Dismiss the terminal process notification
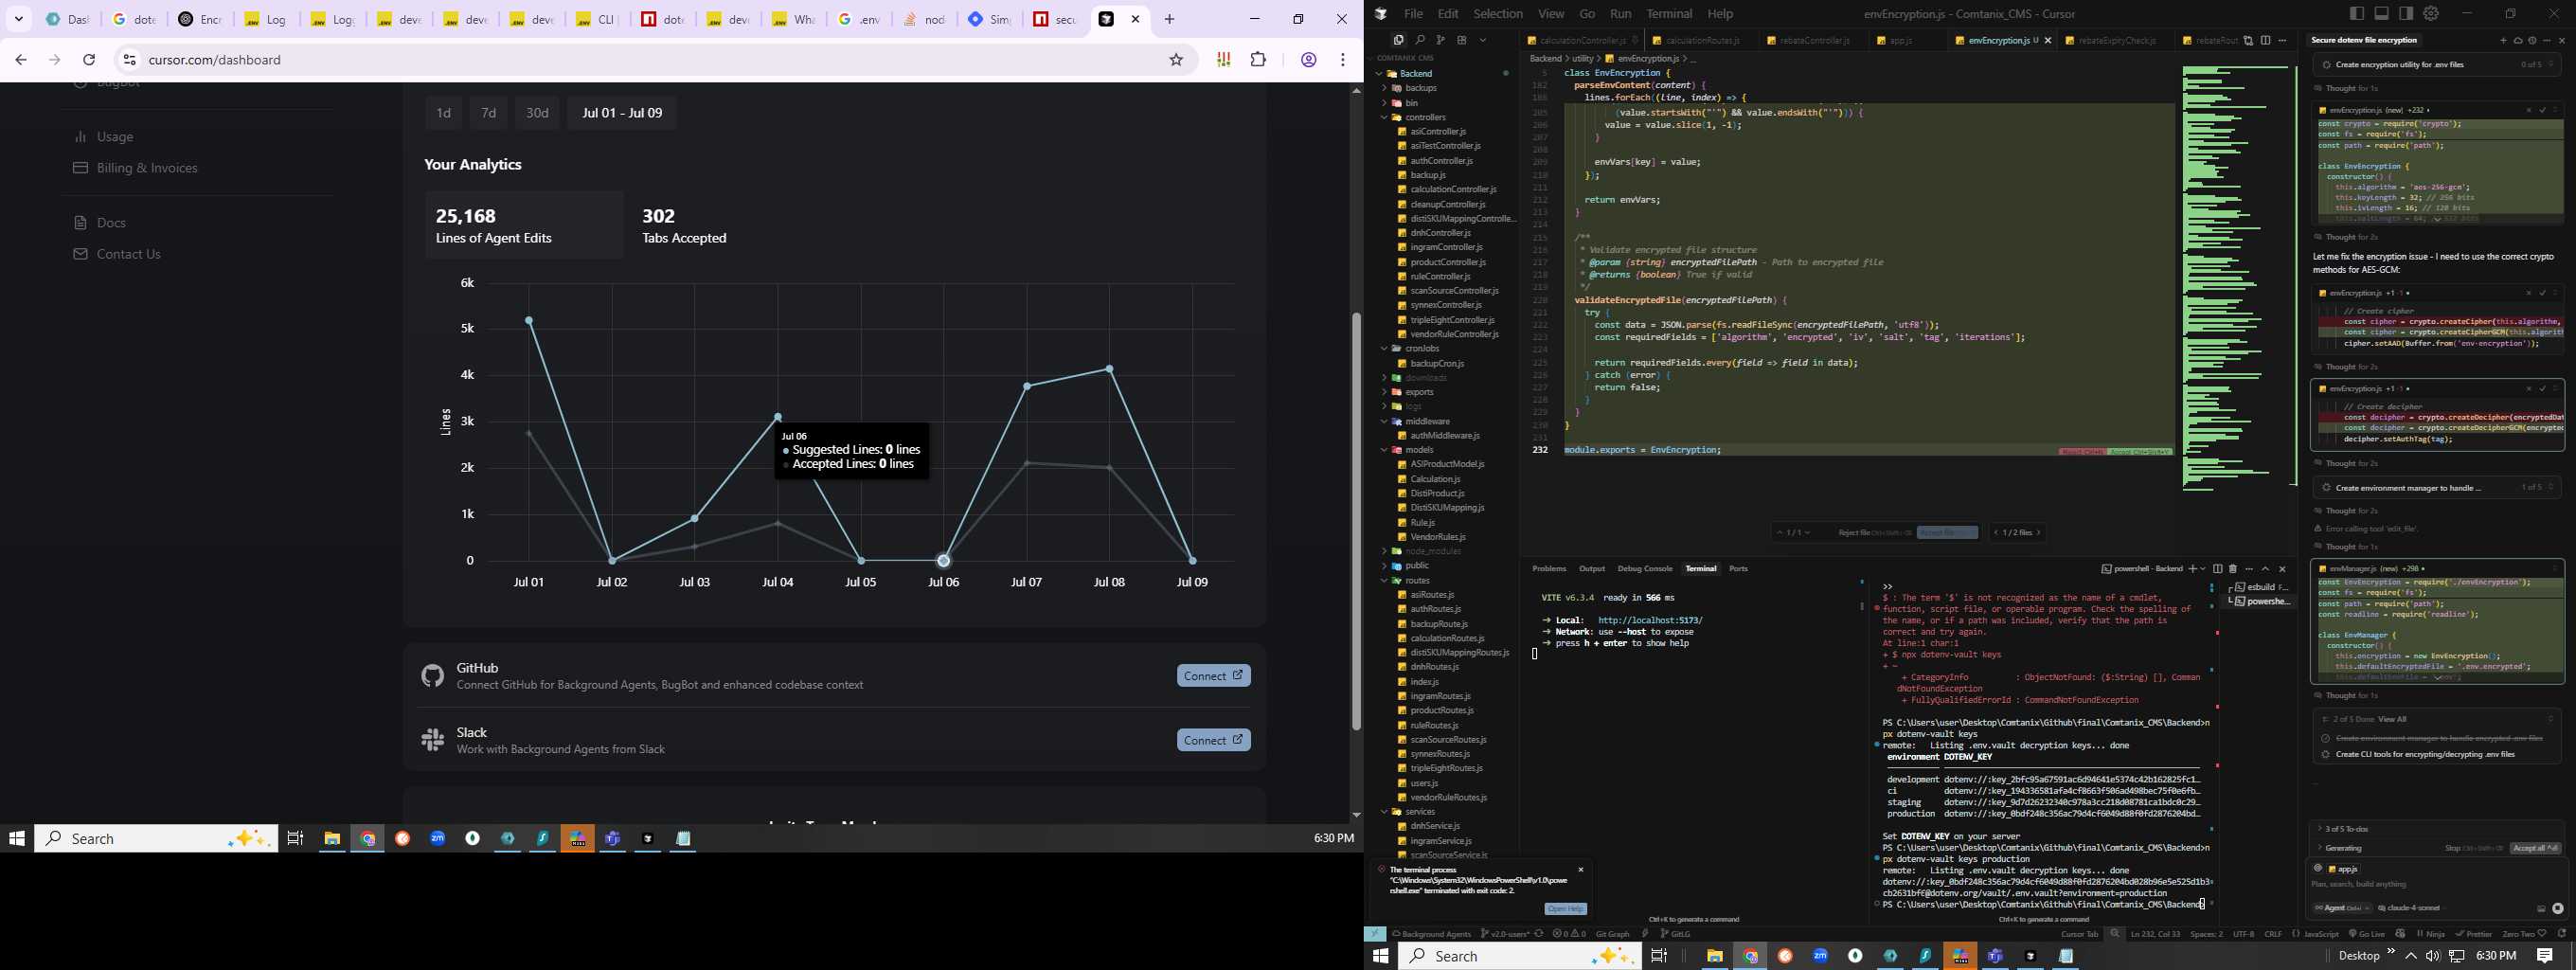Image resolution: width=2576 pixels, height=970 pixels. coord(1580,869)
